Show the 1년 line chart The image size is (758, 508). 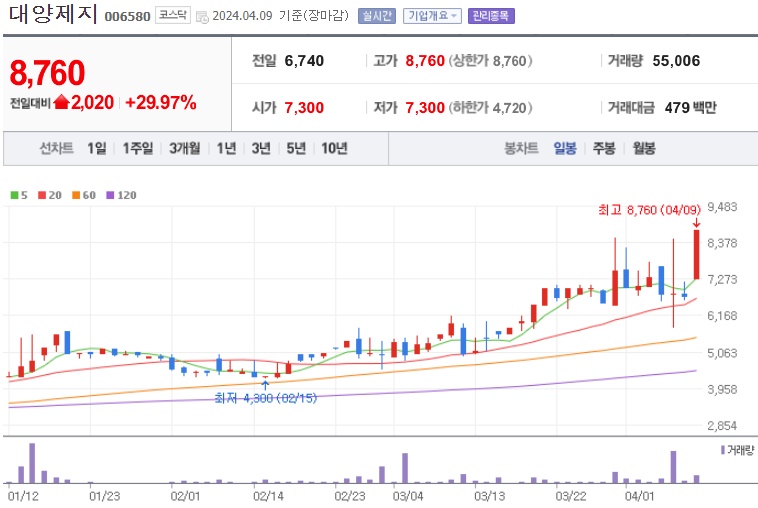coord(226,148)
